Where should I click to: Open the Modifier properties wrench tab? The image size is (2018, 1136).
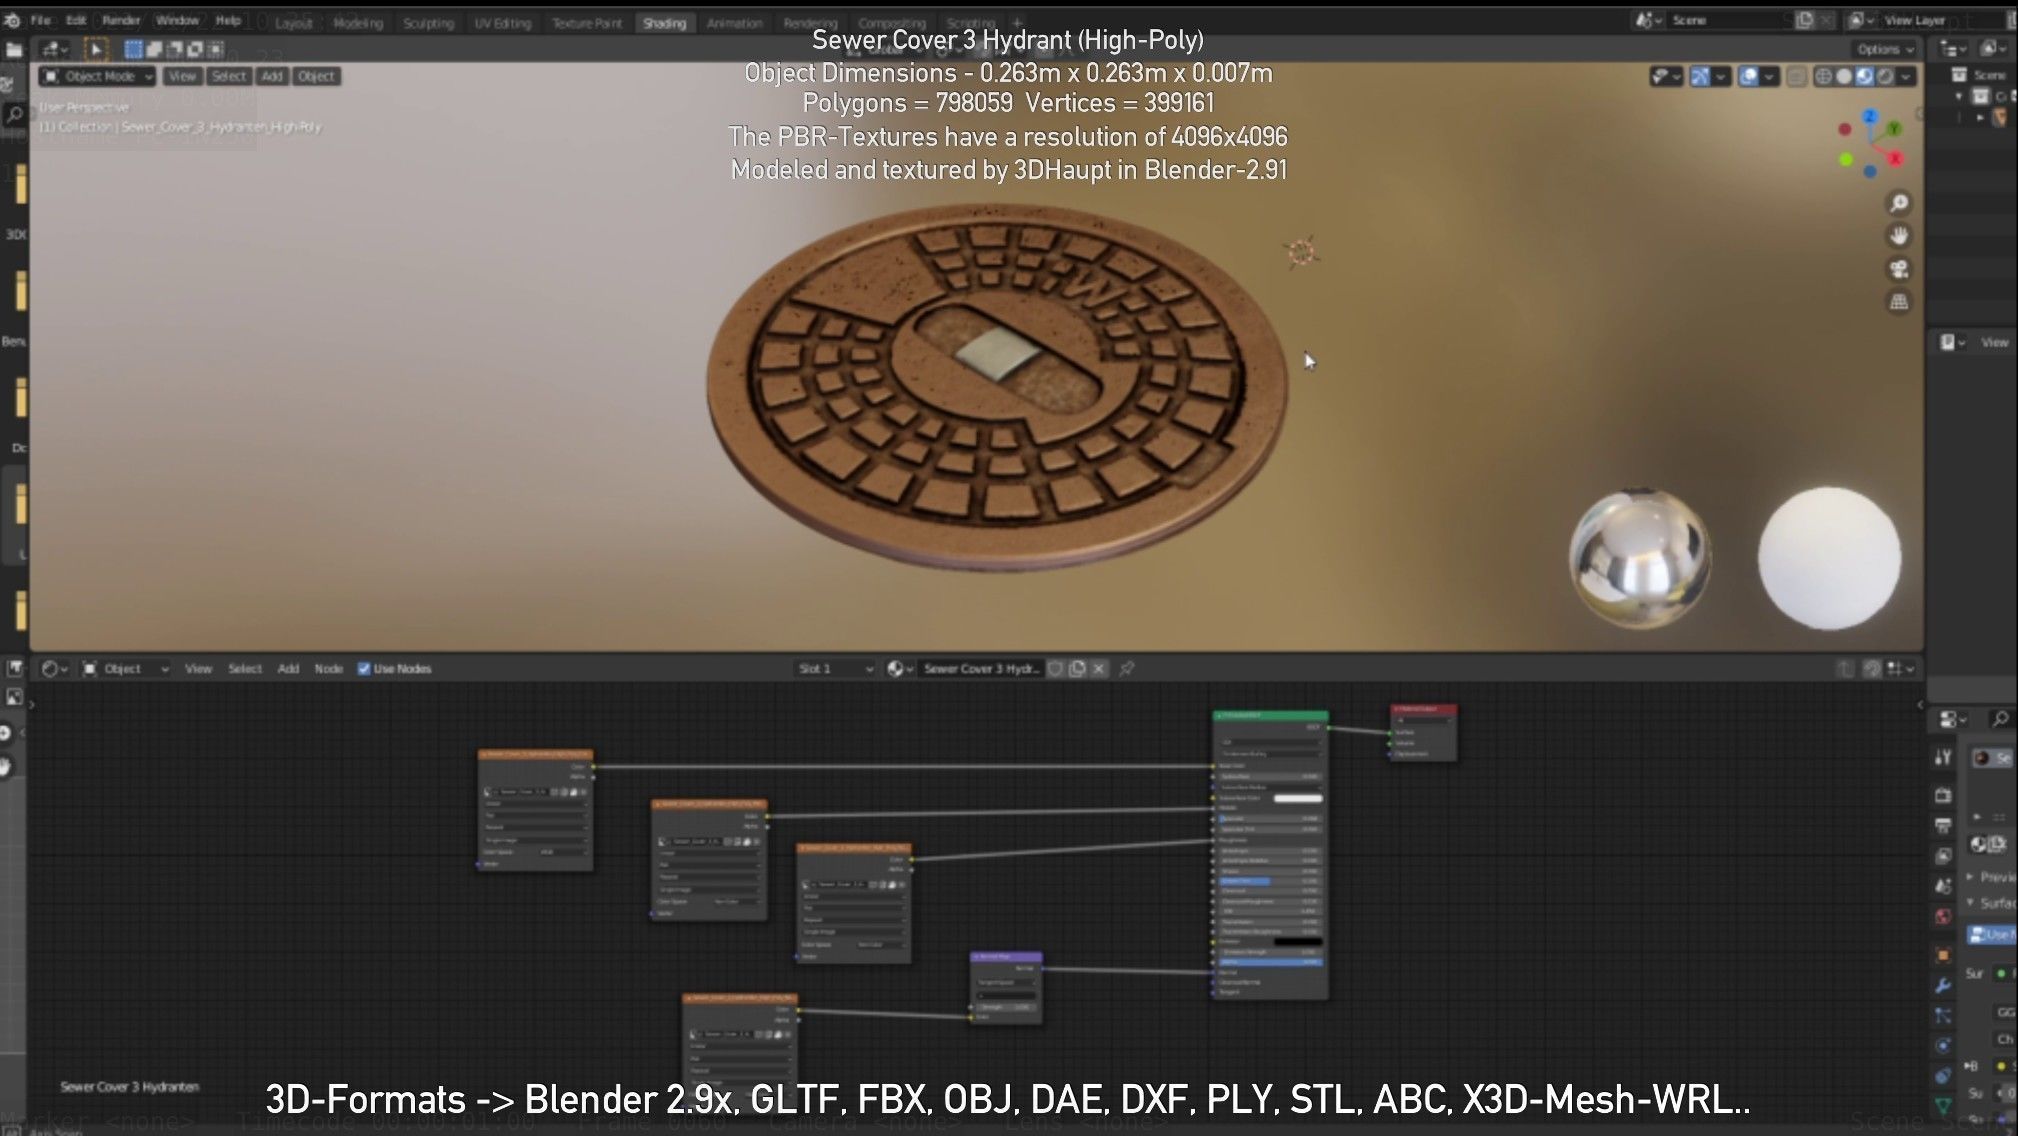point(1943,986)
